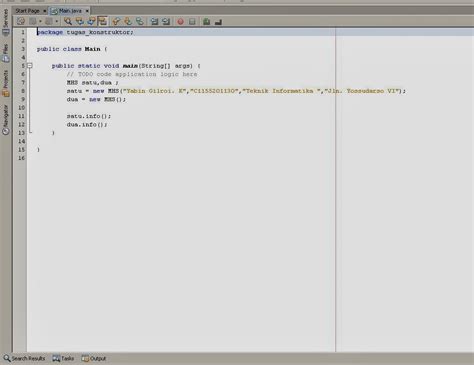Go to Previous Bookmark icon
This screenshot has height=365, width=474.
[x=116, y=22]
